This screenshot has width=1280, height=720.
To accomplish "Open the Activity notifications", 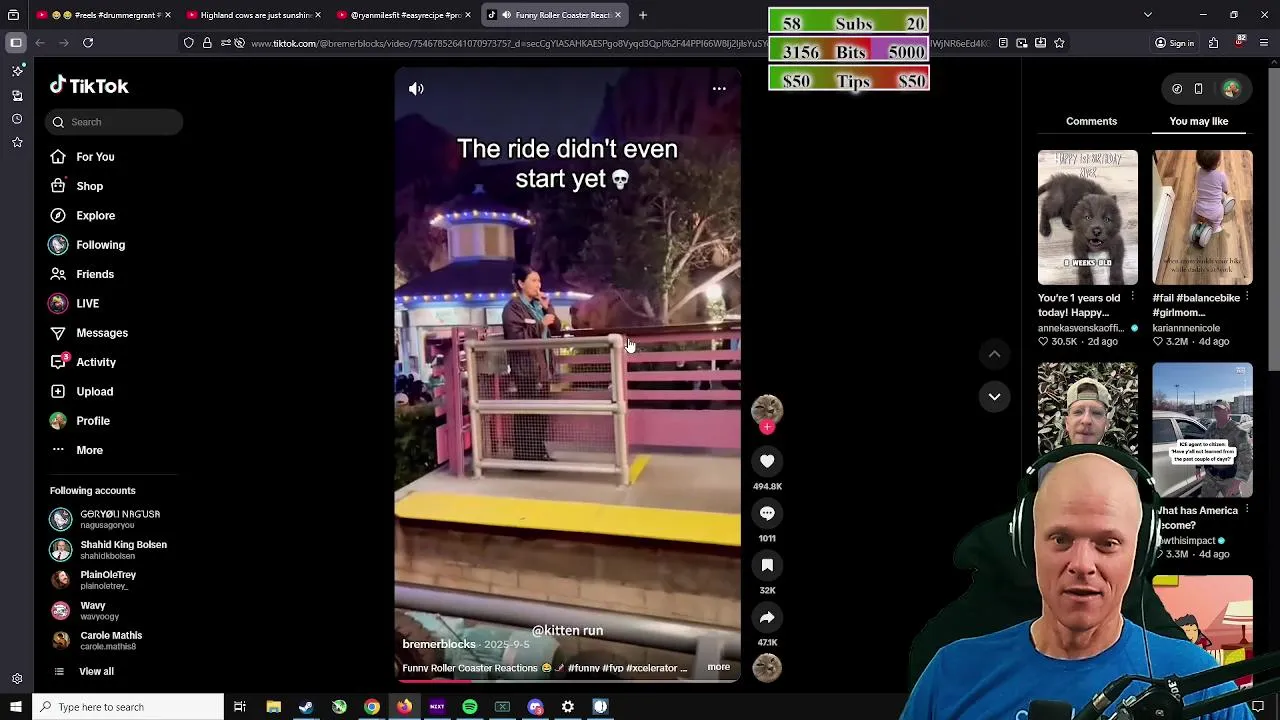I will (x=83, y=362).
